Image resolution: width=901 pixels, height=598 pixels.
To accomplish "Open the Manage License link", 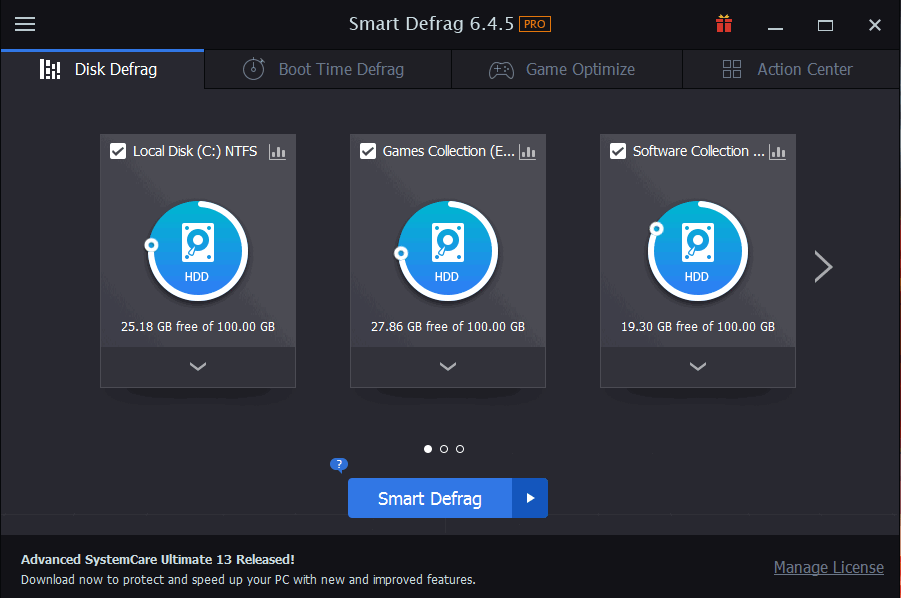I will click(x=829, y=568).
